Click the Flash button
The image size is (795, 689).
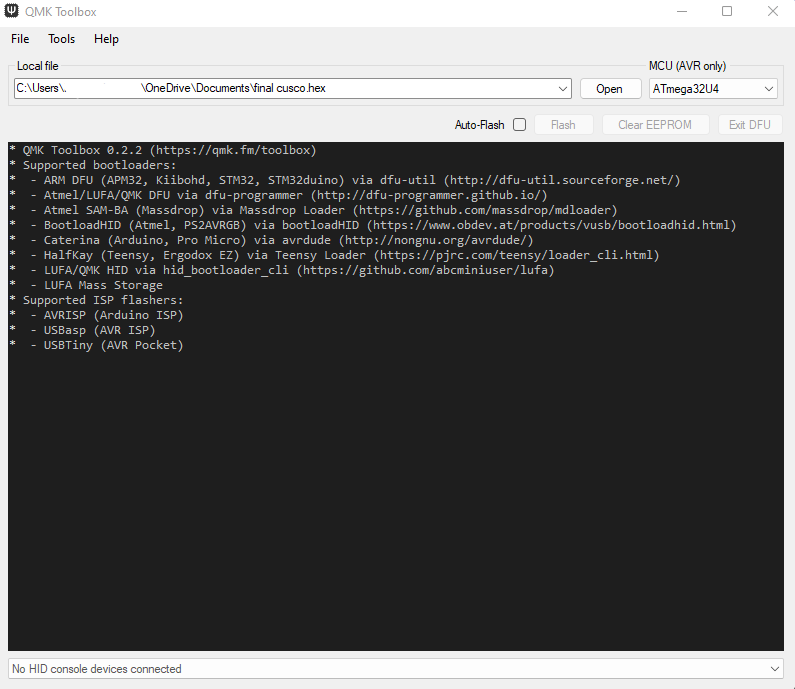(563, 125)
